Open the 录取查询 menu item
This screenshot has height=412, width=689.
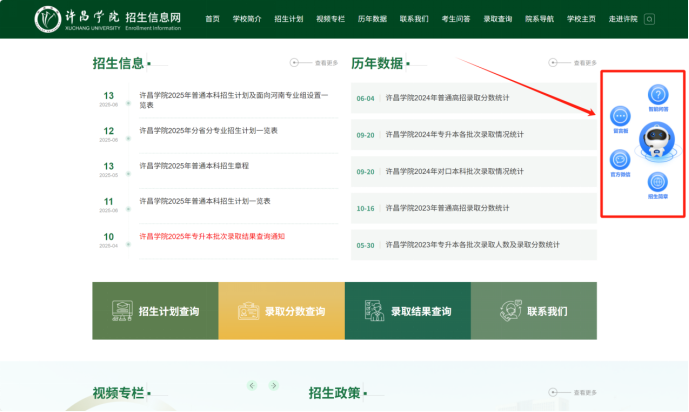(x=498, y=19)
